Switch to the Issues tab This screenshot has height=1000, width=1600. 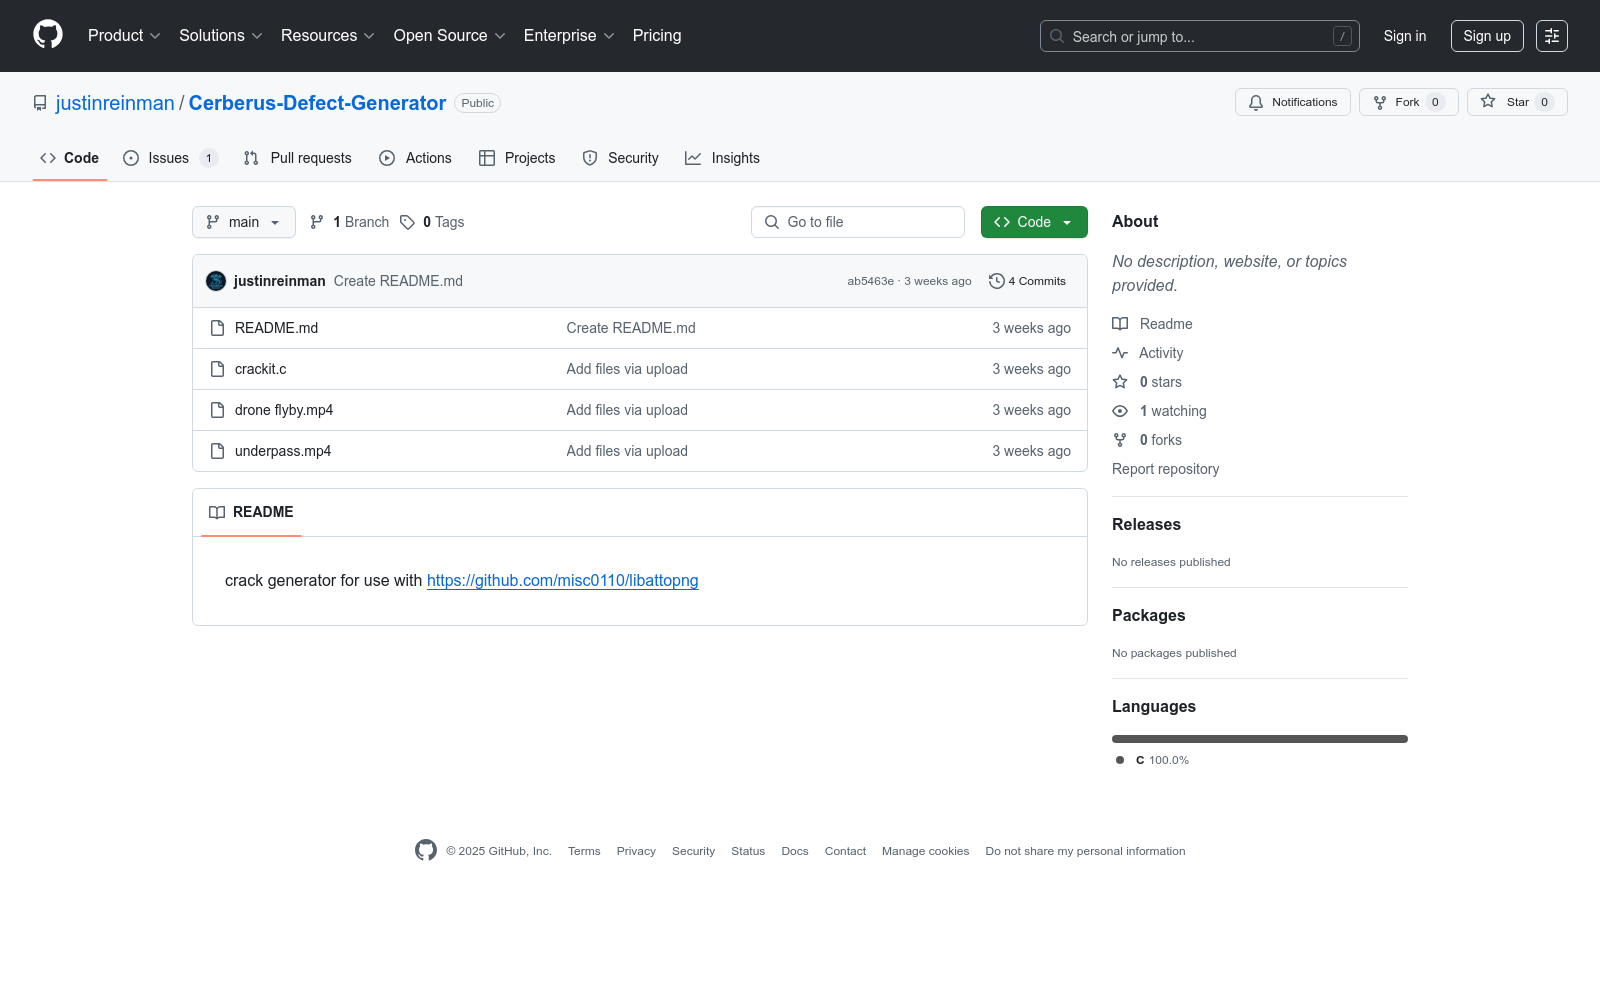tap(170, 158)
